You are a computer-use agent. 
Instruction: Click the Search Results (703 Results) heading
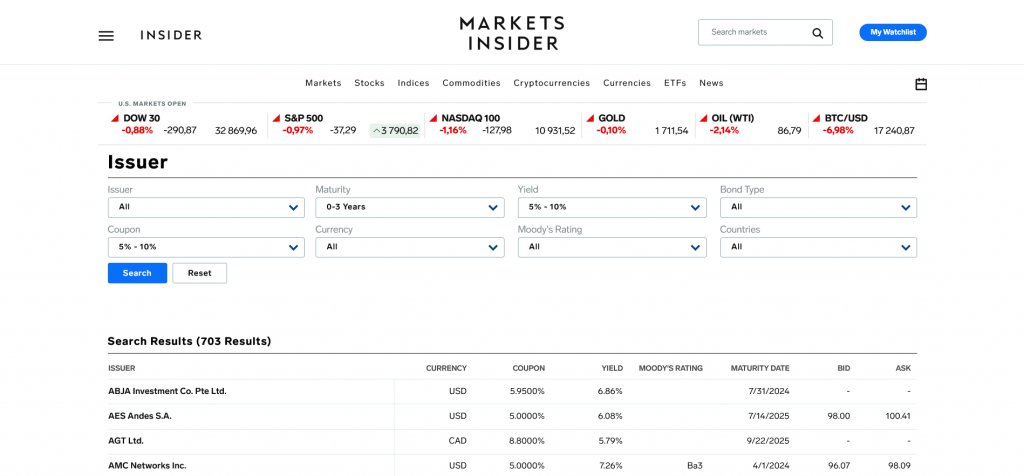[x=189, y=341]
